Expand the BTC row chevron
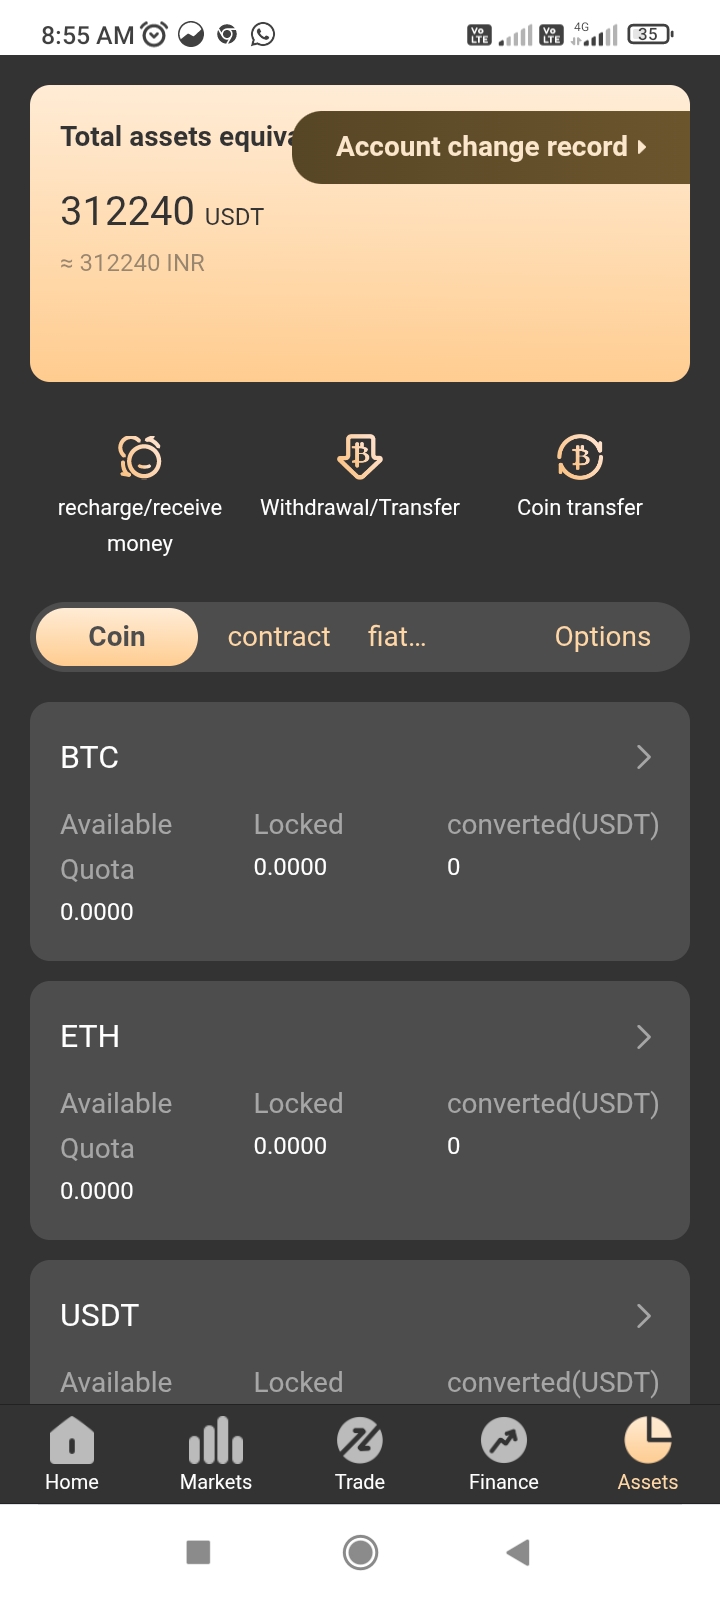The height and width of the screenshot is (1600, 720). 644,758
